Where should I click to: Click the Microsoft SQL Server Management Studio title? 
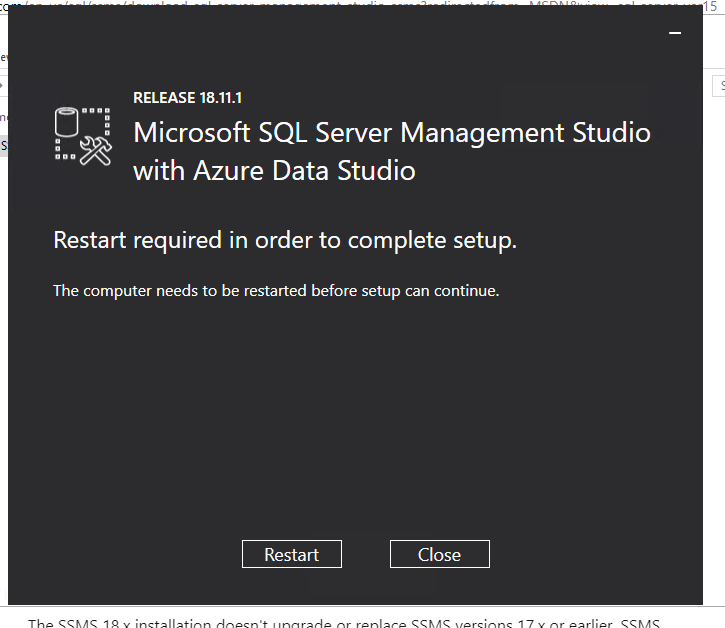click(x=392, y=133)
